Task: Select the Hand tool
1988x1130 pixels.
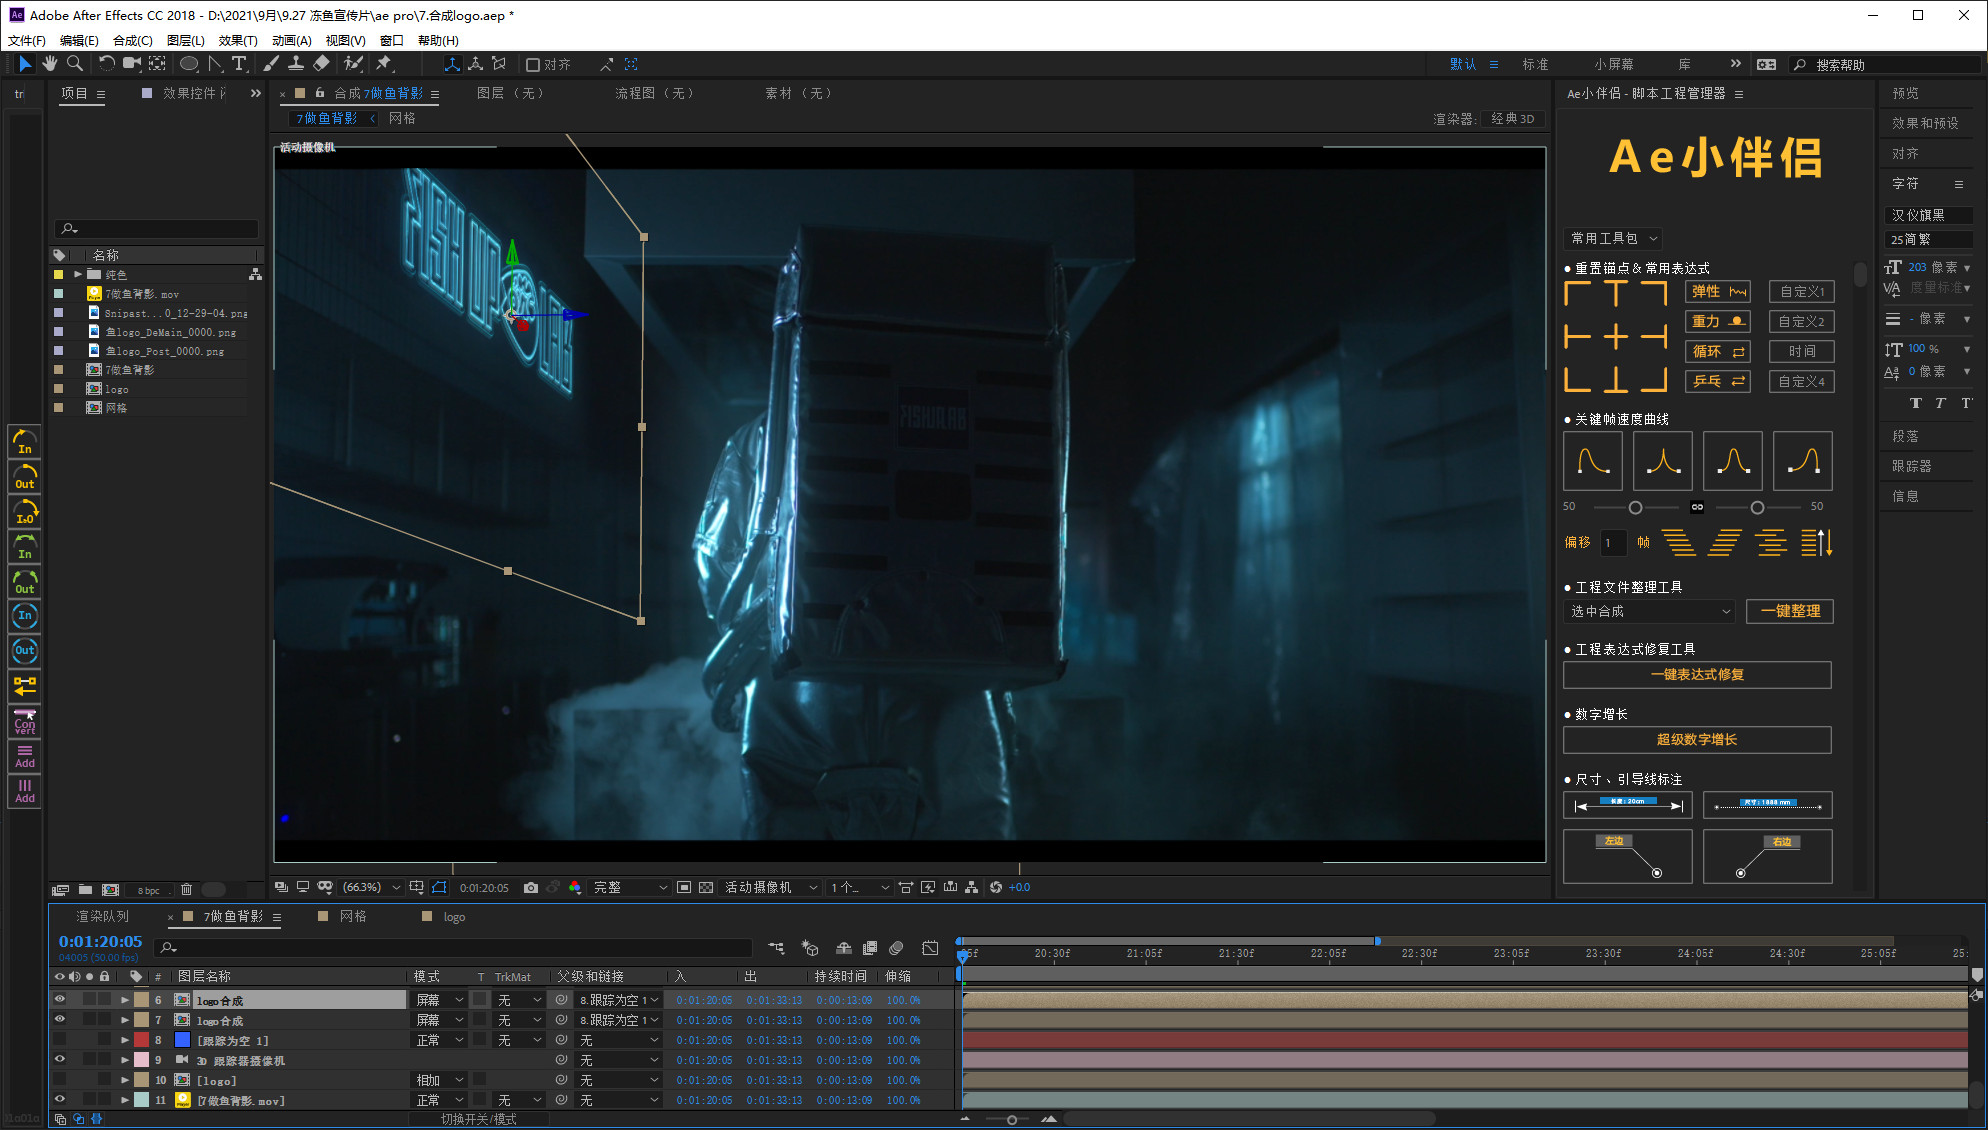Action: click(49, 64)
